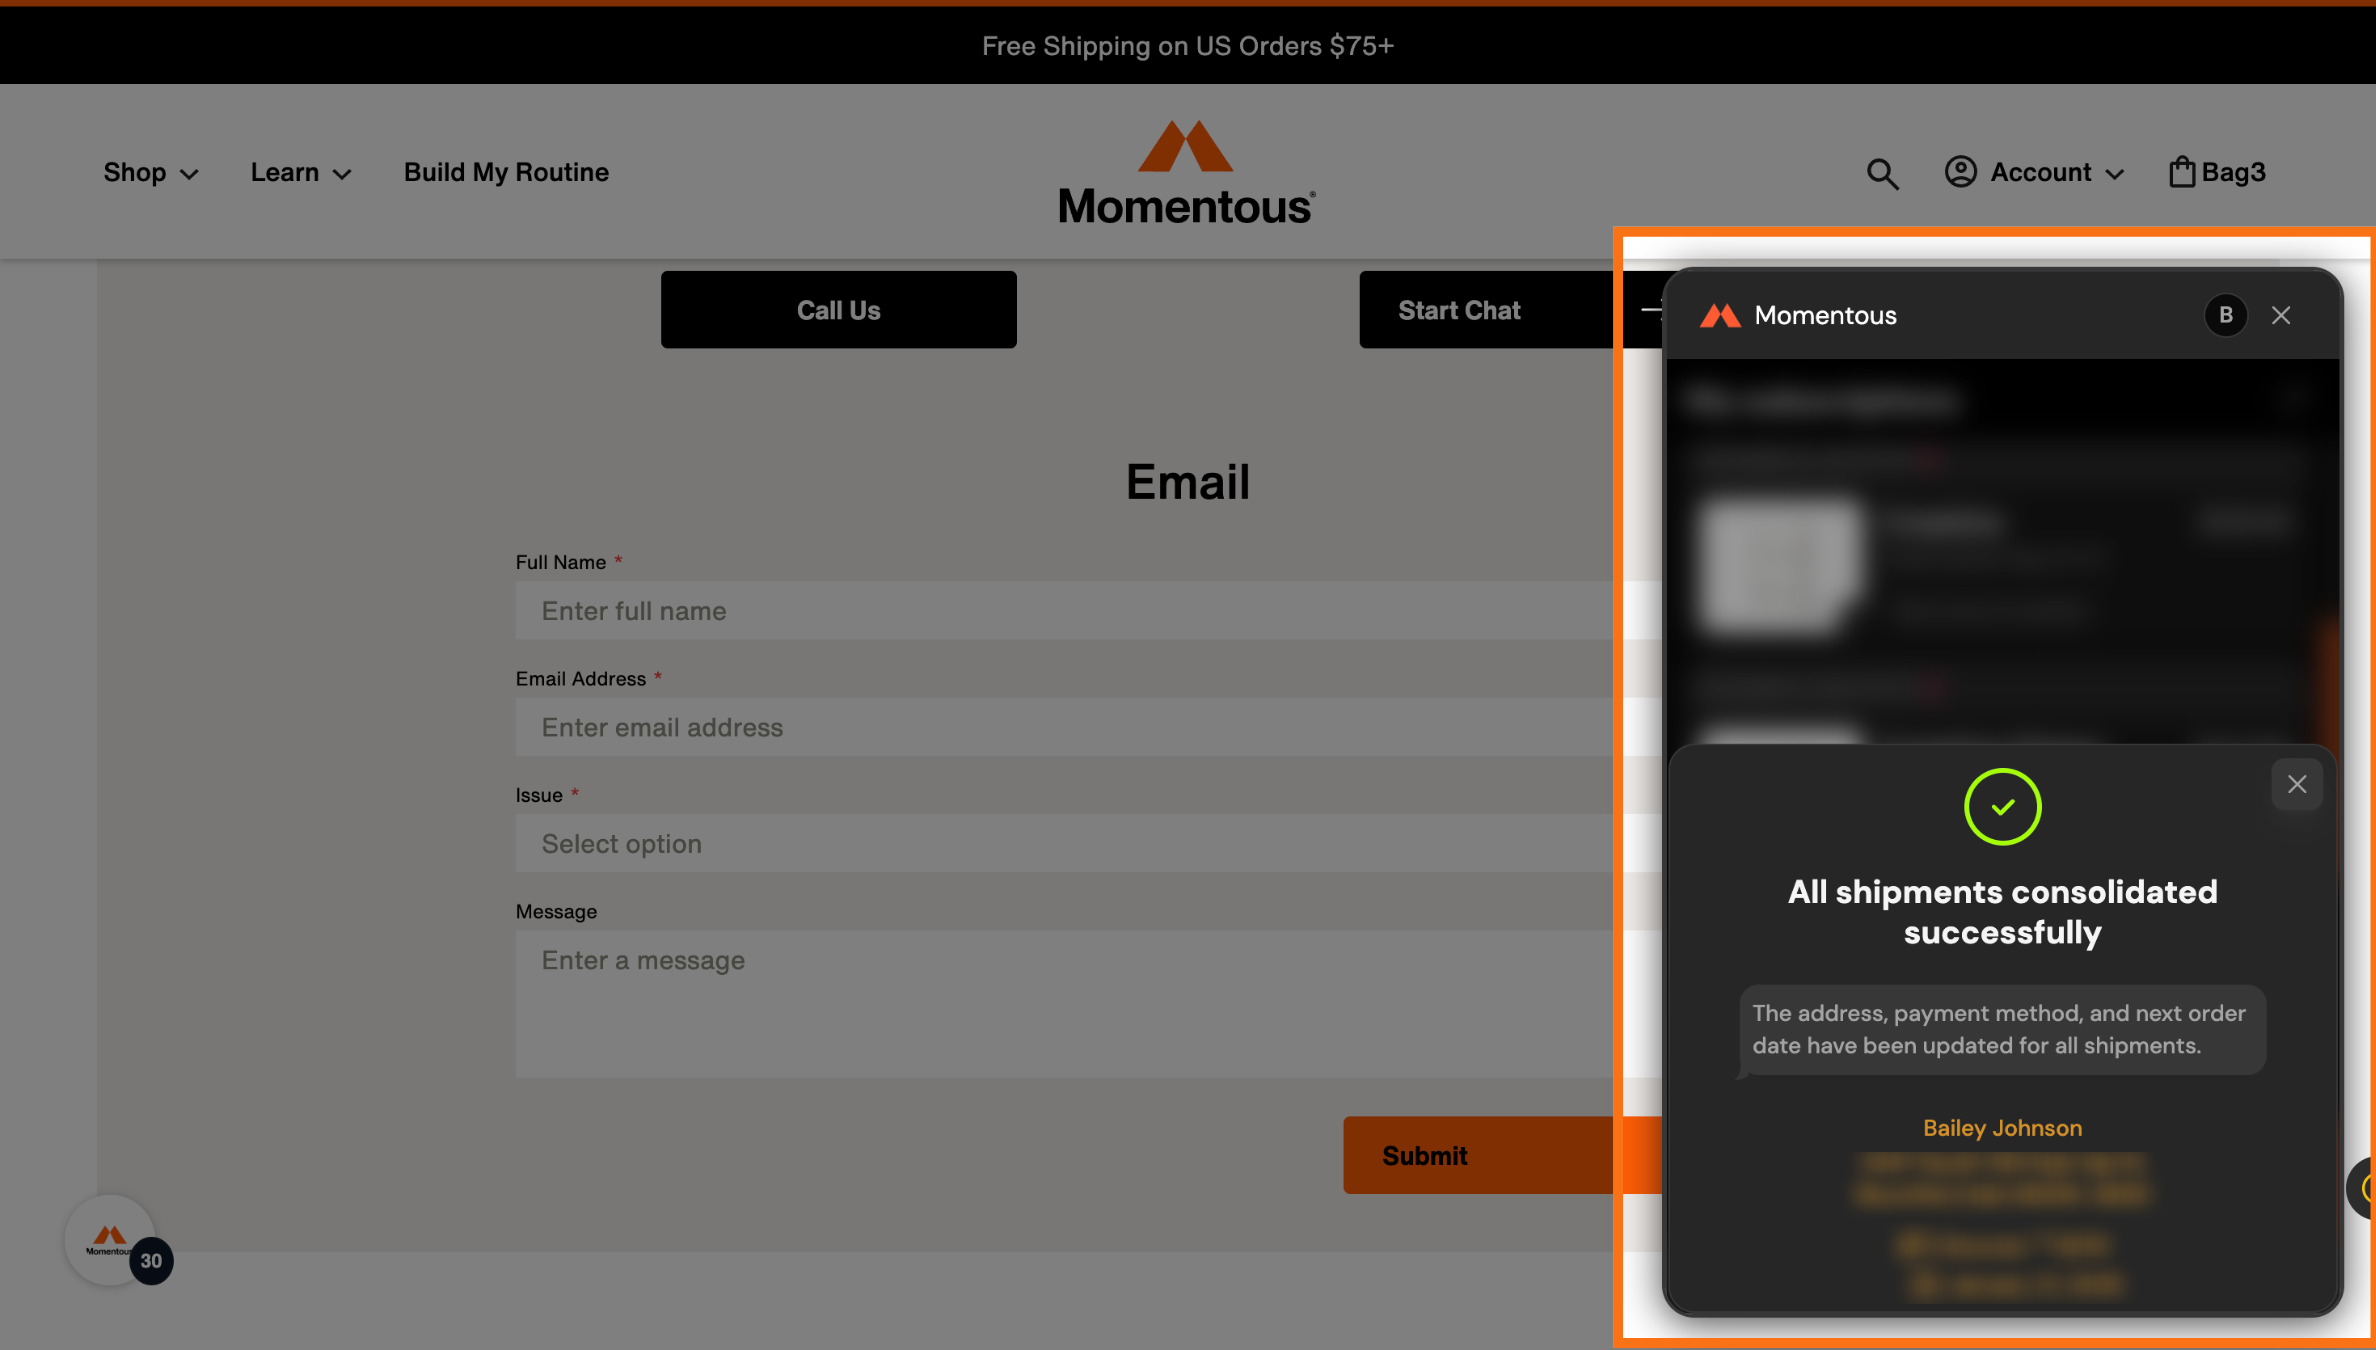Click the Momentous logo in chat widget header

click(1720, 315)
